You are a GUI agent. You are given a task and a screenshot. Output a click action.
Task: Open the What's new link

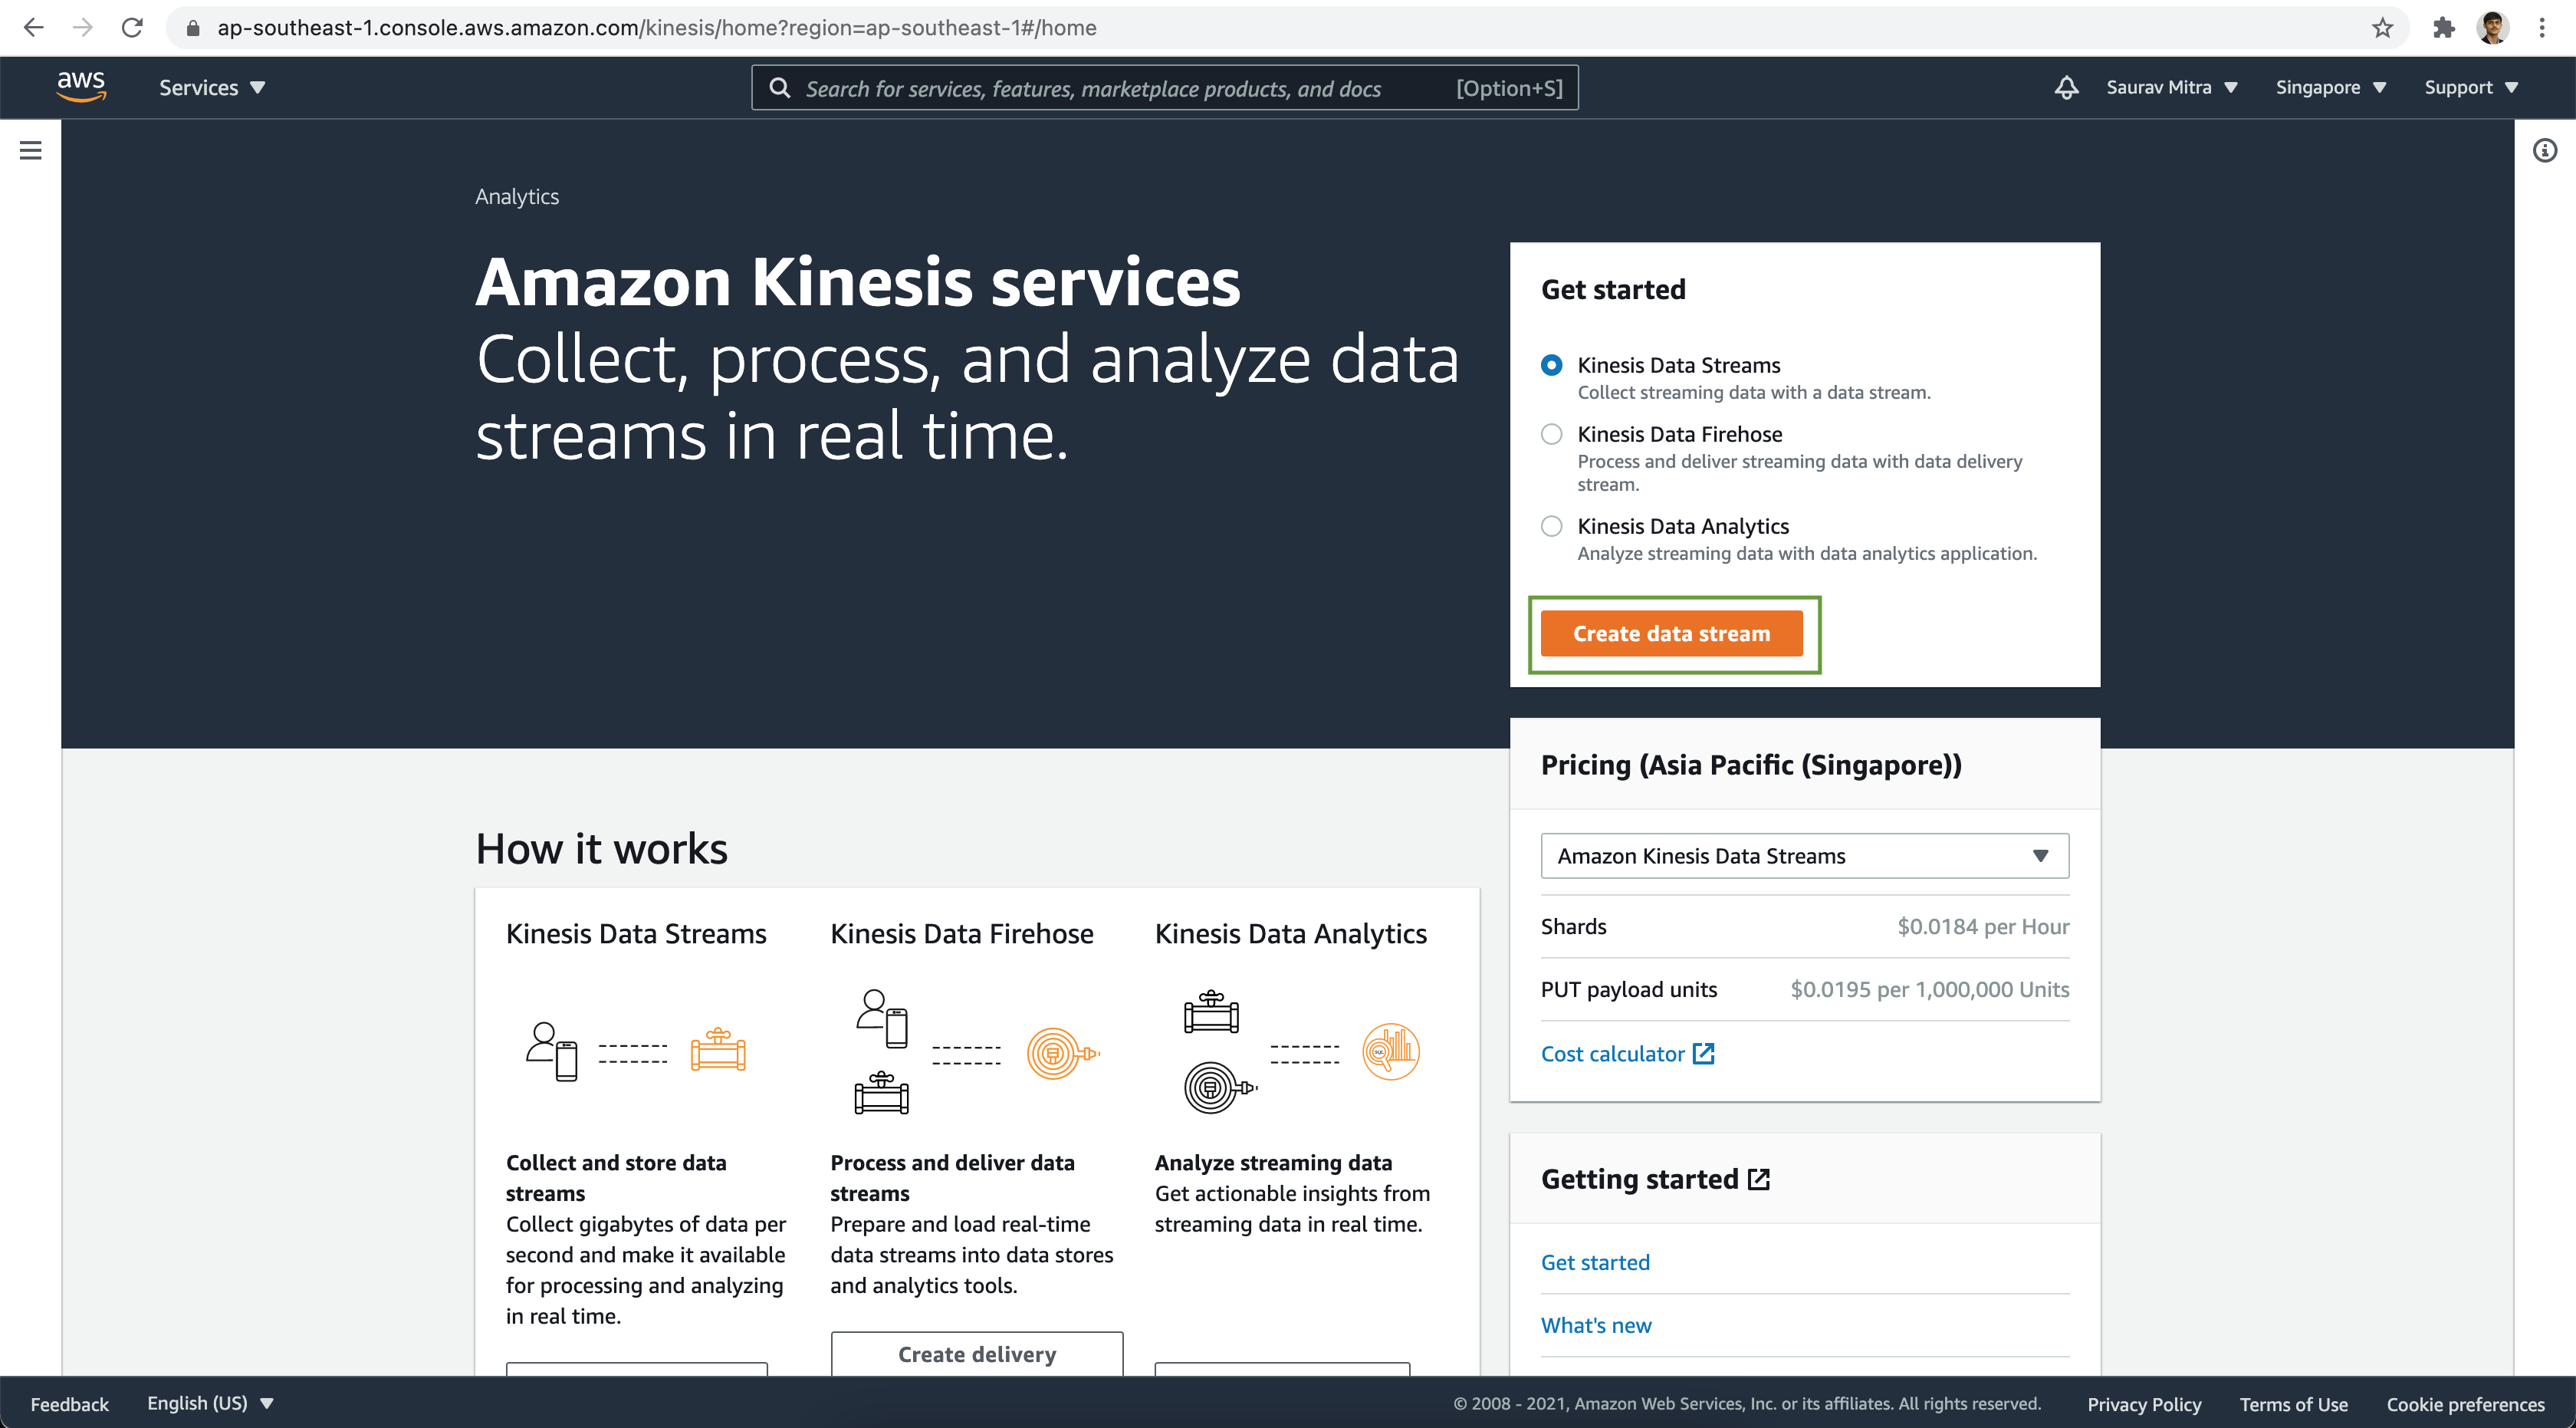(x=1596, y=1325)
